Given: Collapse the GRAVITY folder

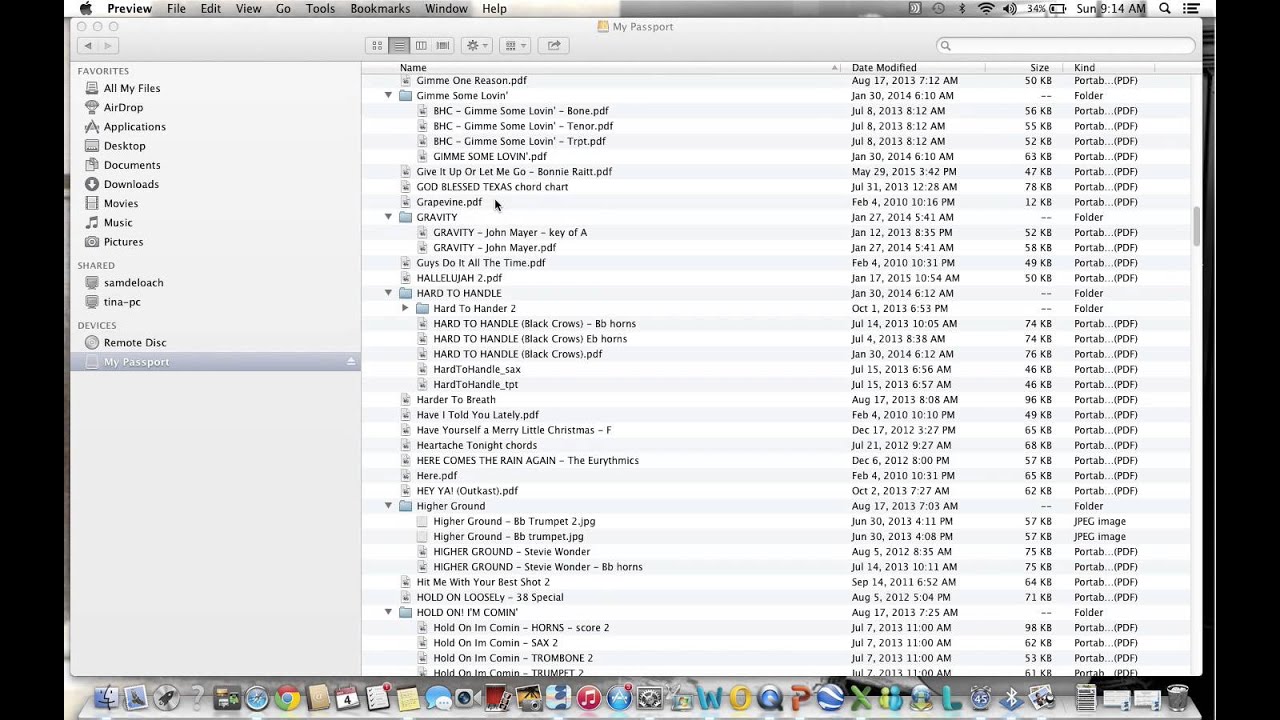Looking at the screenshot, I should pyautogui.click(x=388, y=217).
